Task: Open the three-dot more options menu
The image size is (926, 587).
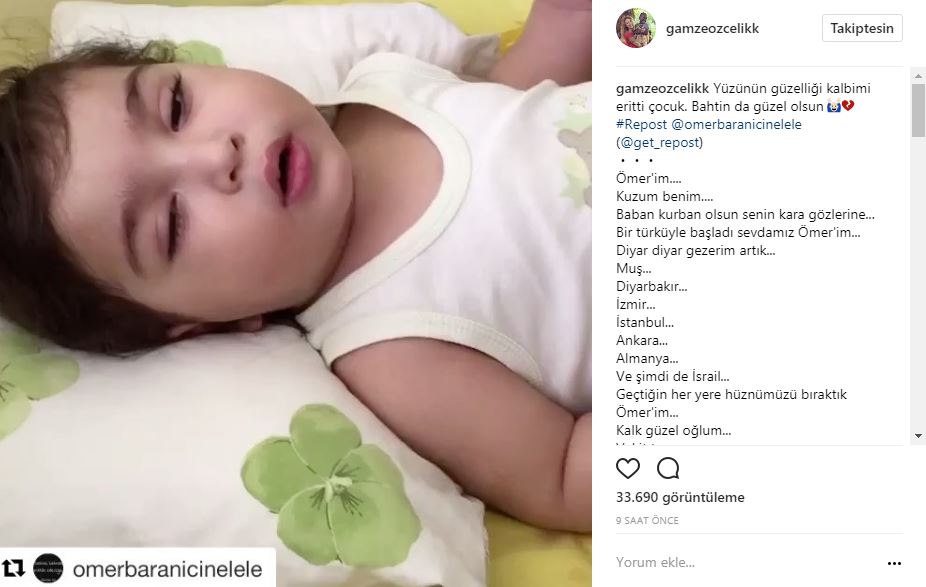Action: (x=894, y=563)
